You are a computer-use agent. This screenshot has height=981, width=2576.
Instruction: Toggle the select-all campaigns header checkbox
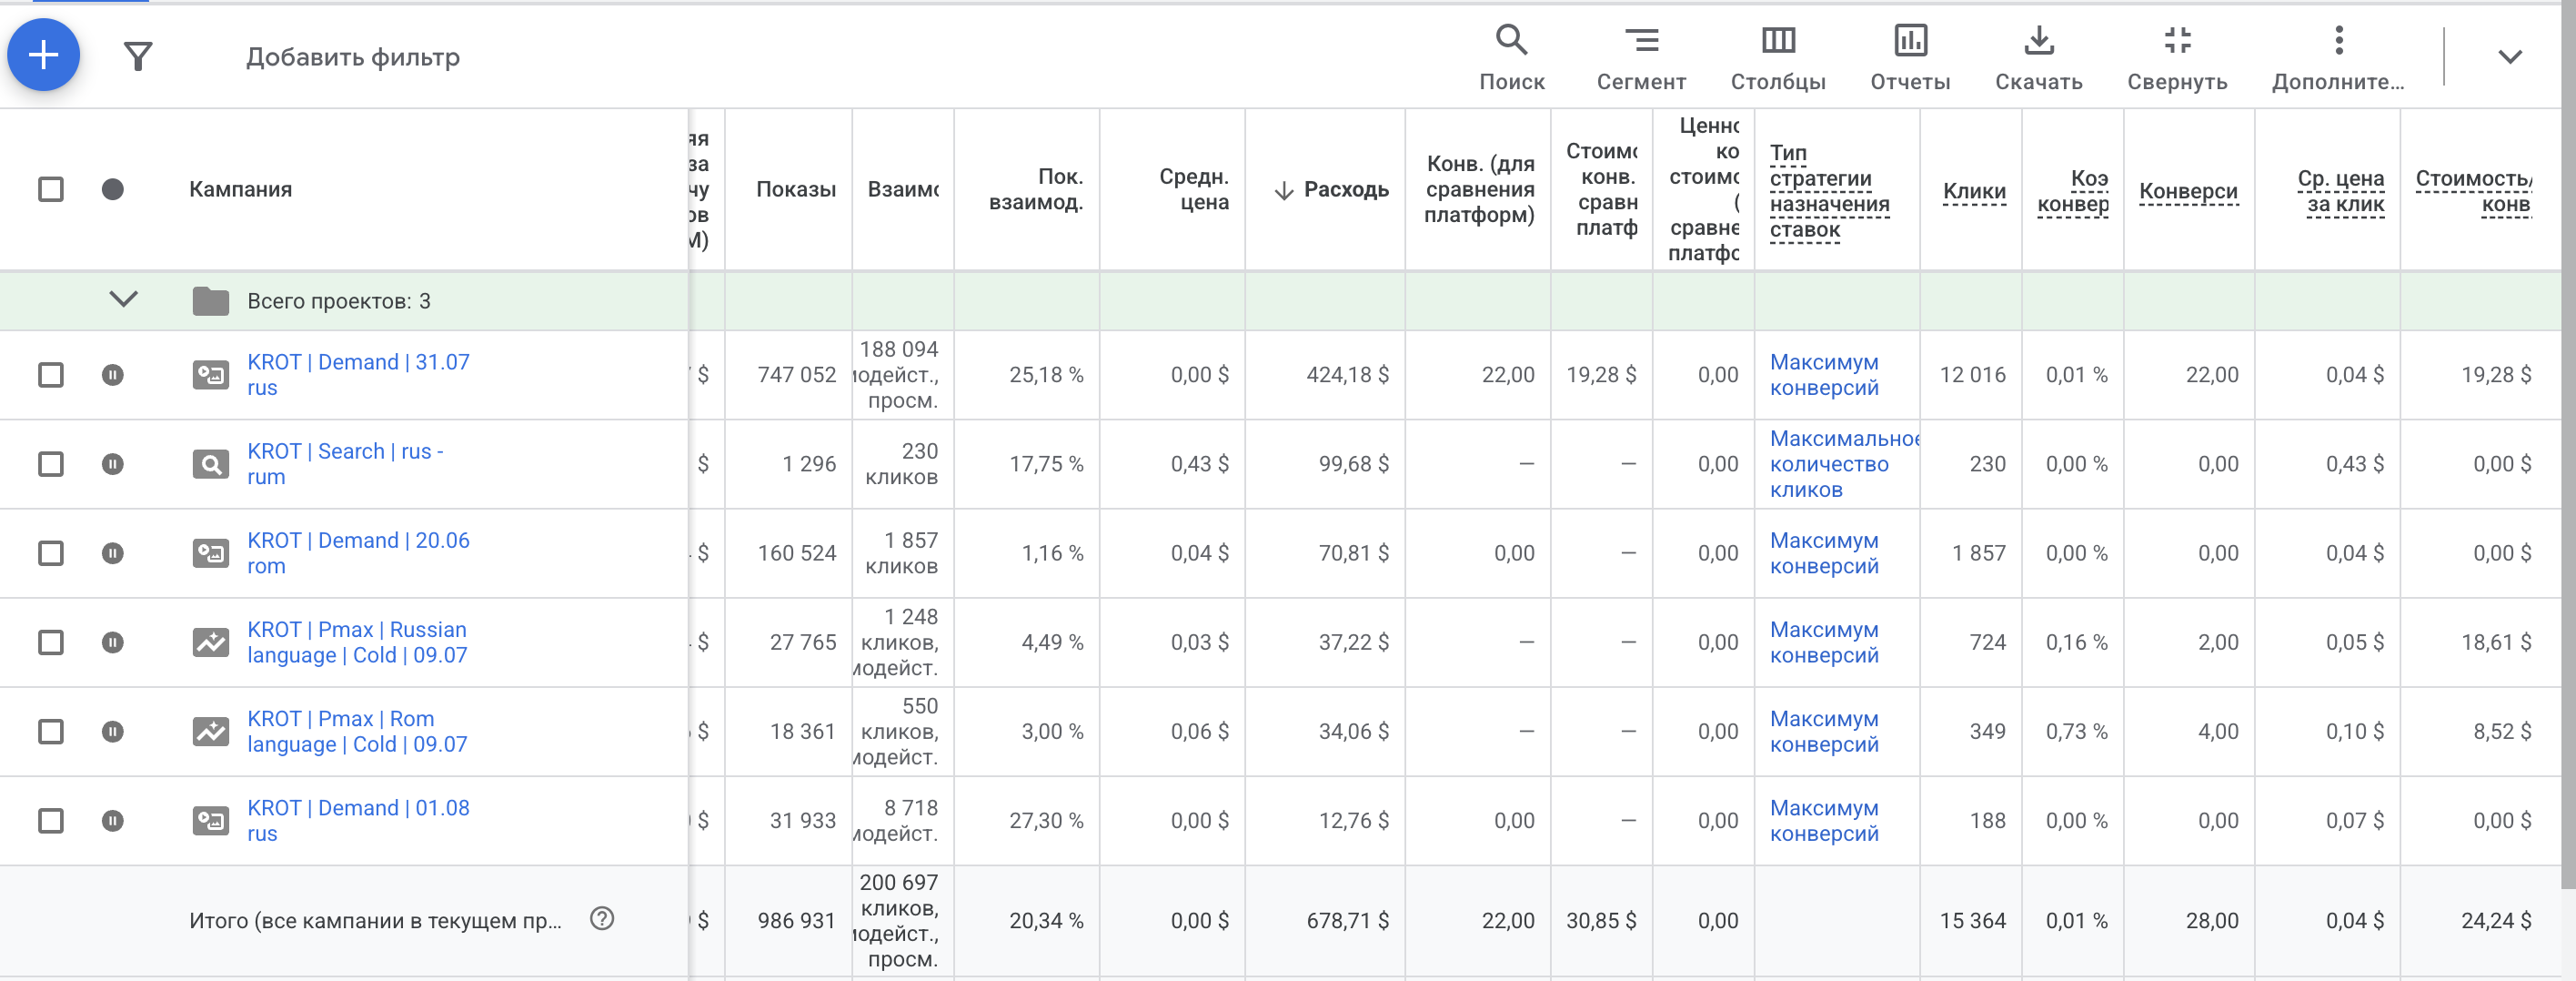[x=51, y=189]
